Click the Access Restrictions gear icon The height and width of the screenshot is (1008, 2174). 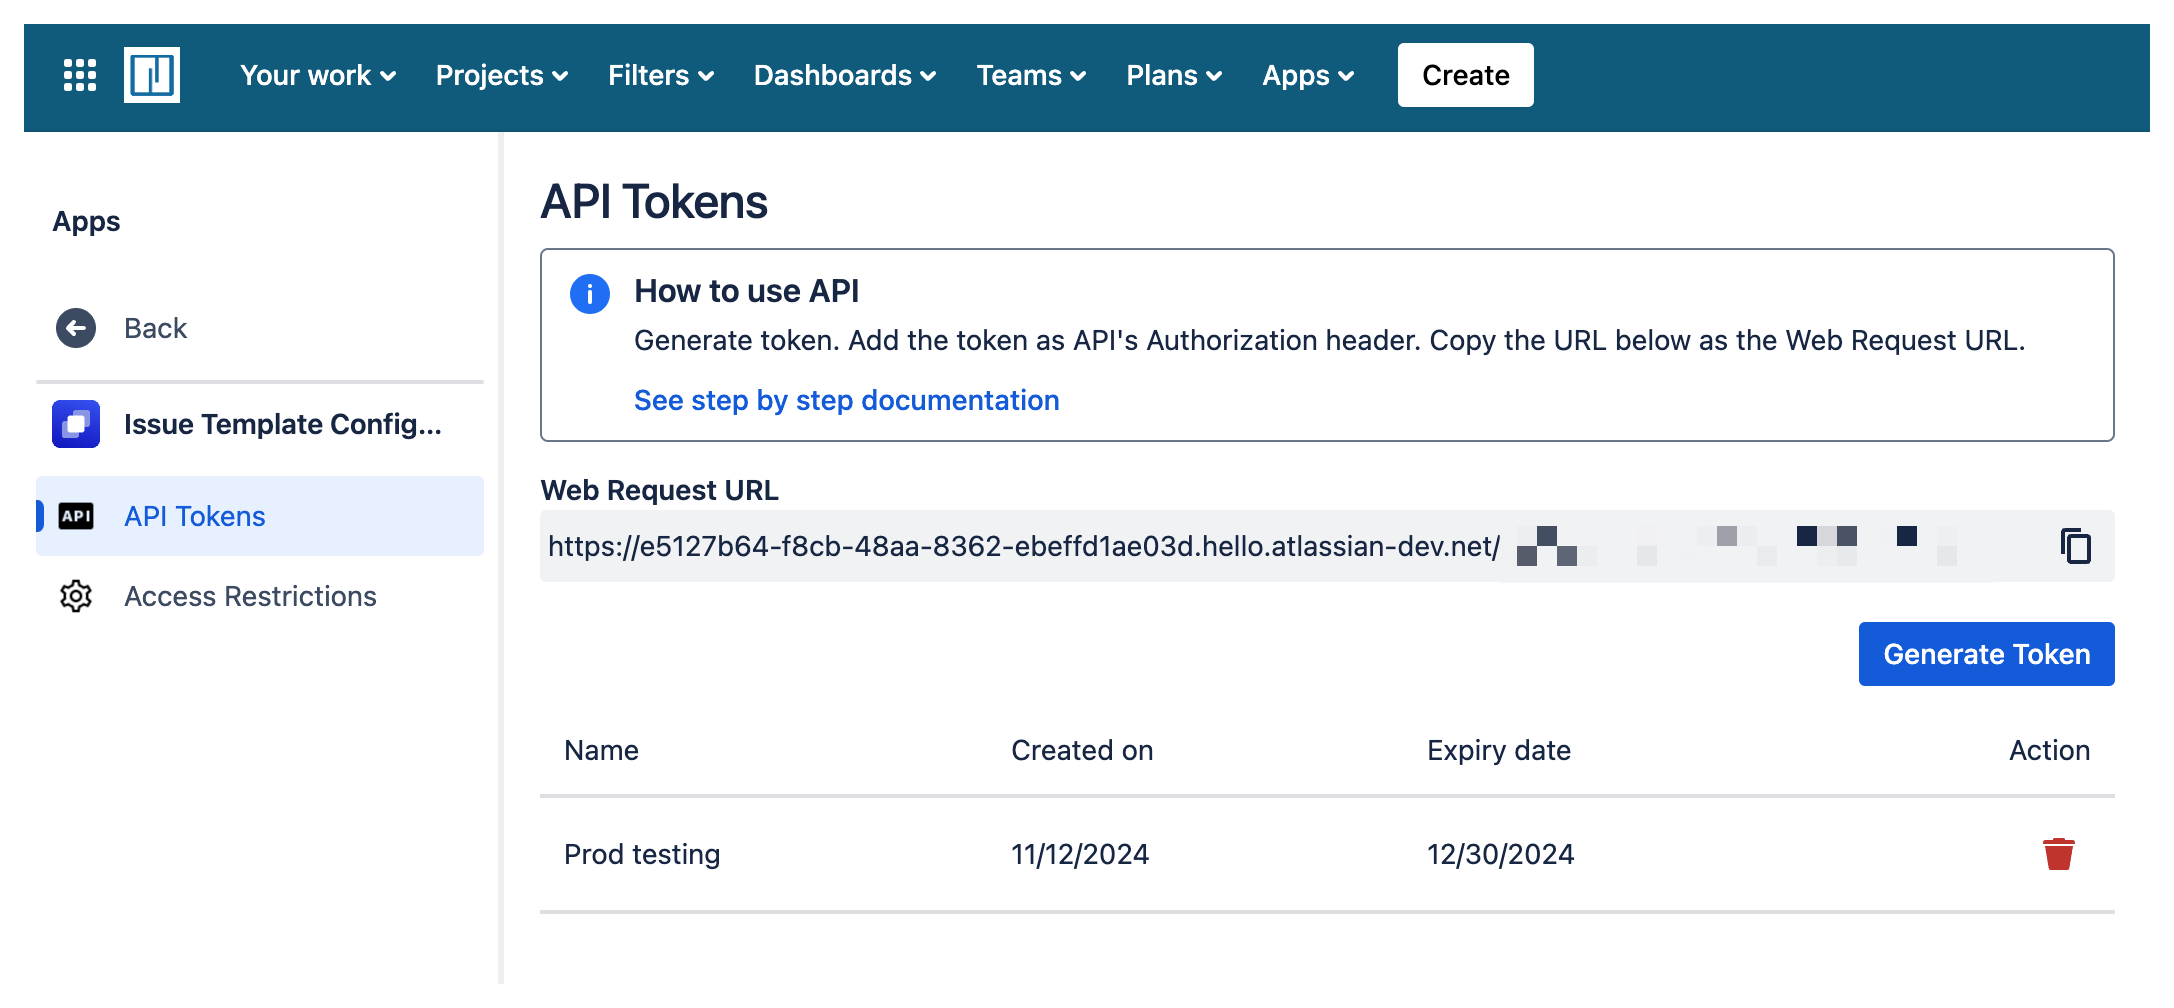75,596
